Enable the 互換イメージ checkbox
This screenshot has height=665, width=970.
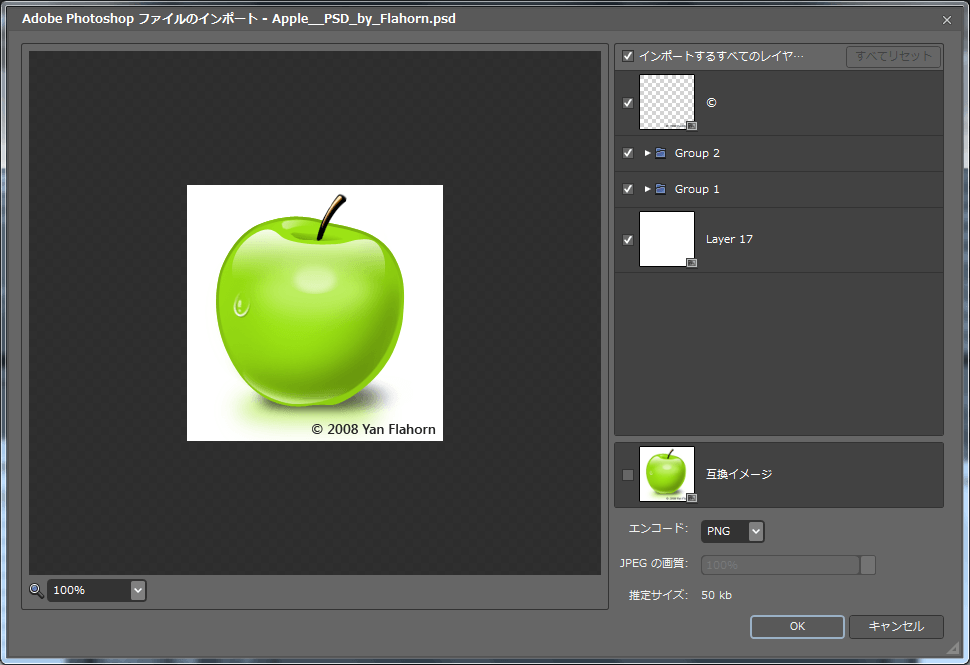[x=628, y=474]
